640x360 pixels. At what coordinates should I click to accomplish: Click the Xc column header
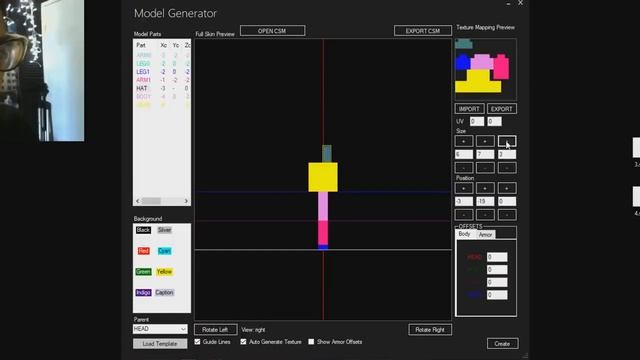point(164,45)
